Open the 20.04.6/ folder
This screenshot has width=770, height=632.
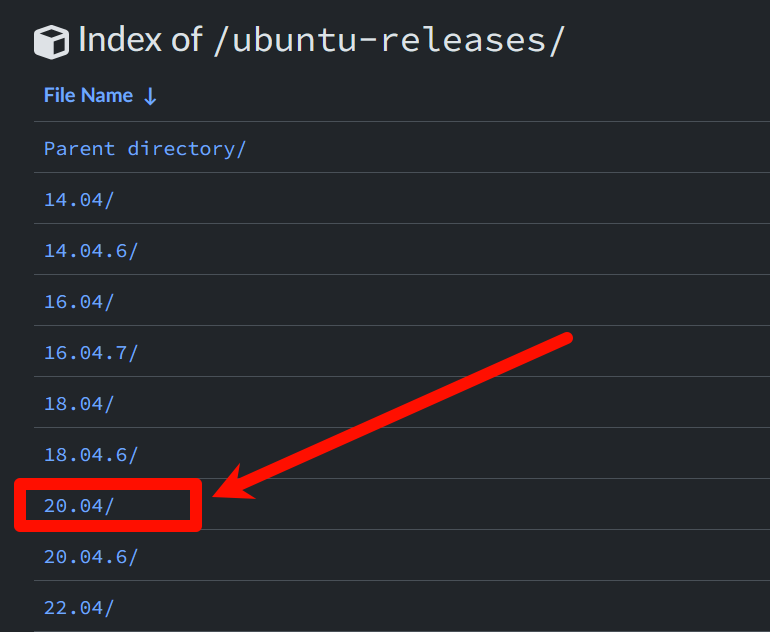(x=91, y=557)
